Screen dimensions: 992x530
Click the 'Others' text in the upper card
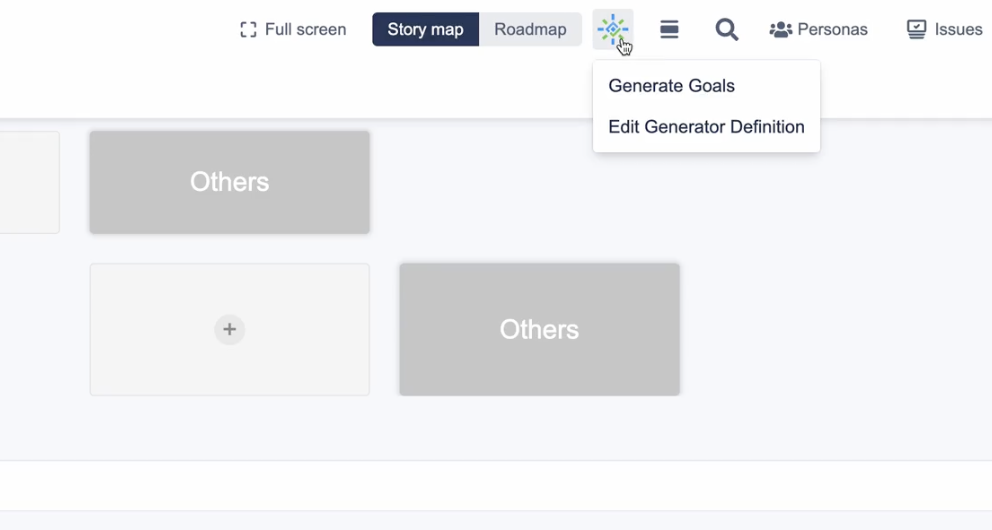[x=229, y=182]
